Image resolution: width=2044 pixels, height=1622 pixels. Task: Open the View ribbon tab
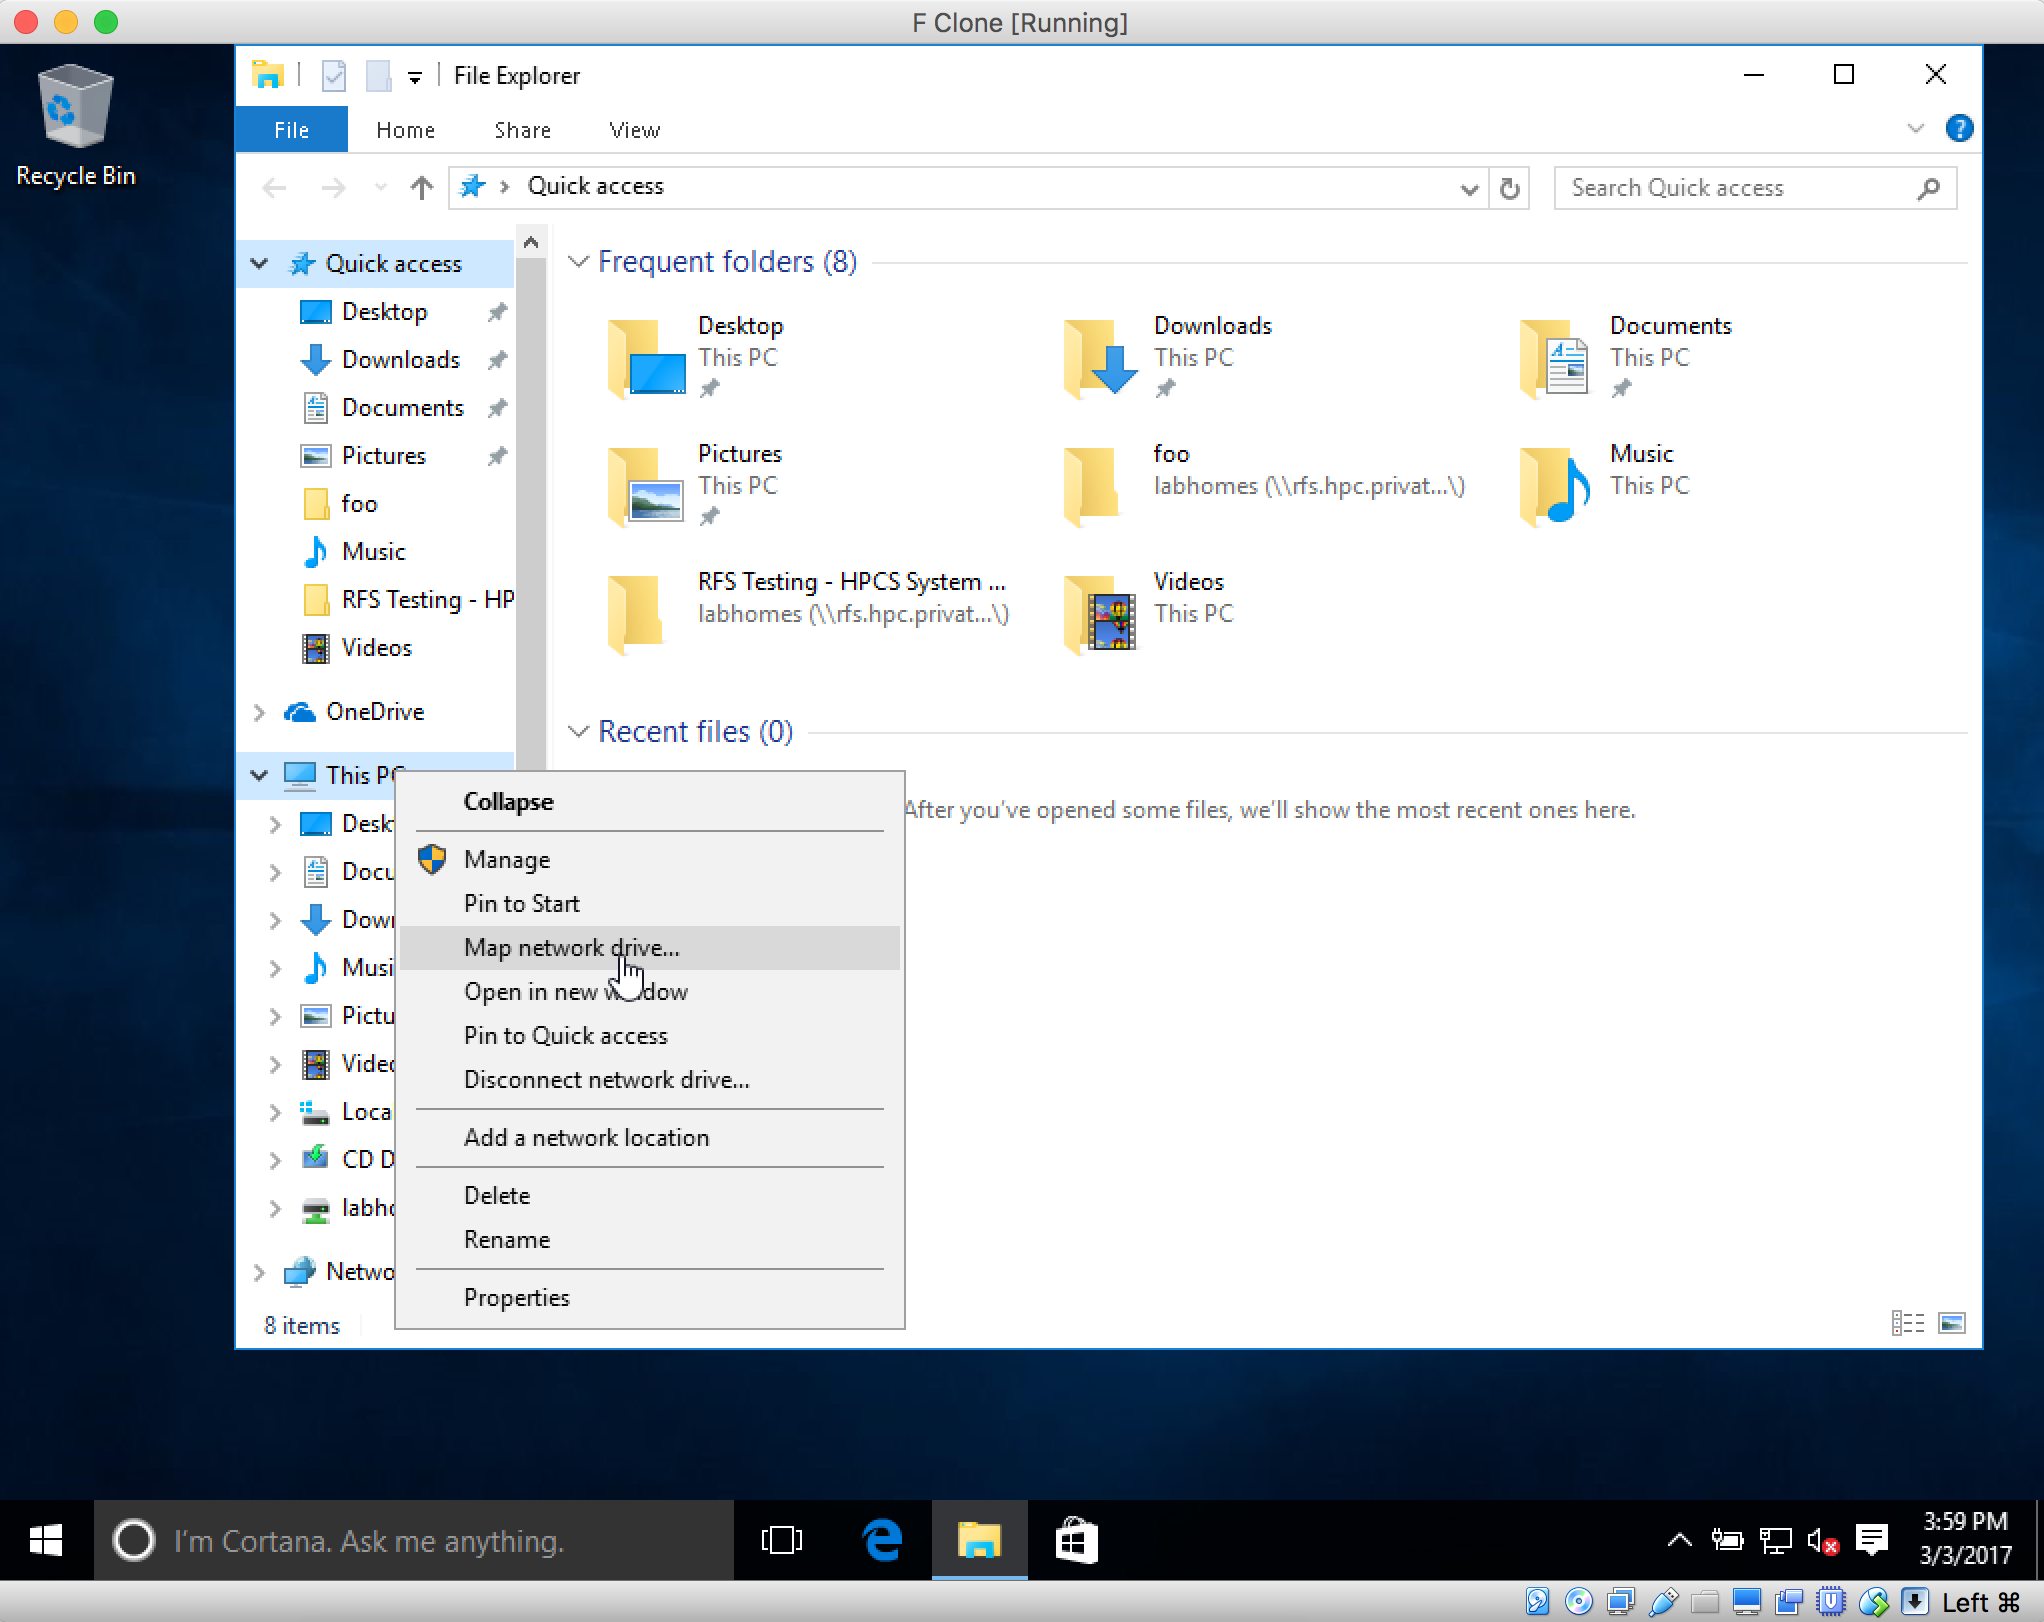click(x=634, y=130)
